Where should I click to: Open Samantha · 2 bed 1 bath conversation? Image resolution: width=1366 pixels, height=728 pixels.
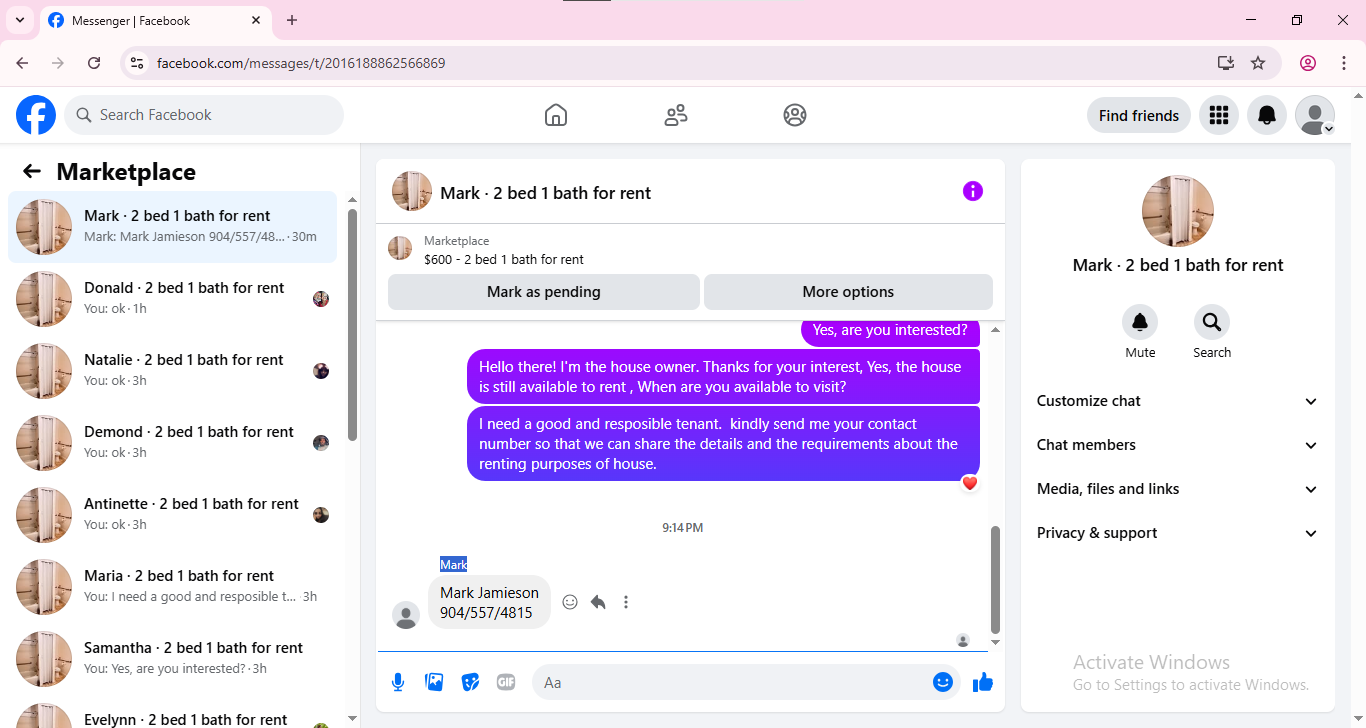(x=173, y=659)
